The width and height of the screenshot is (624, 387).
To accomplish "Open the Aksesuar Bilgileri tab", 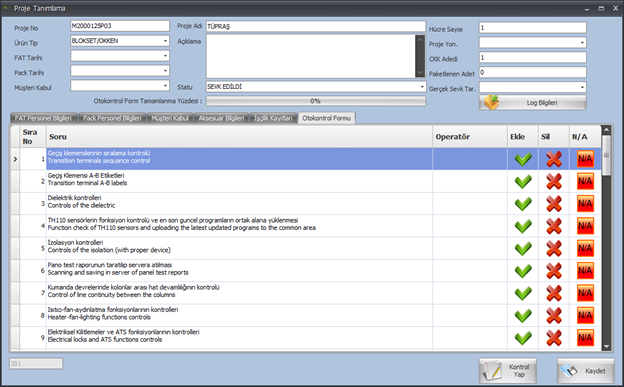I will coord(221,118).
